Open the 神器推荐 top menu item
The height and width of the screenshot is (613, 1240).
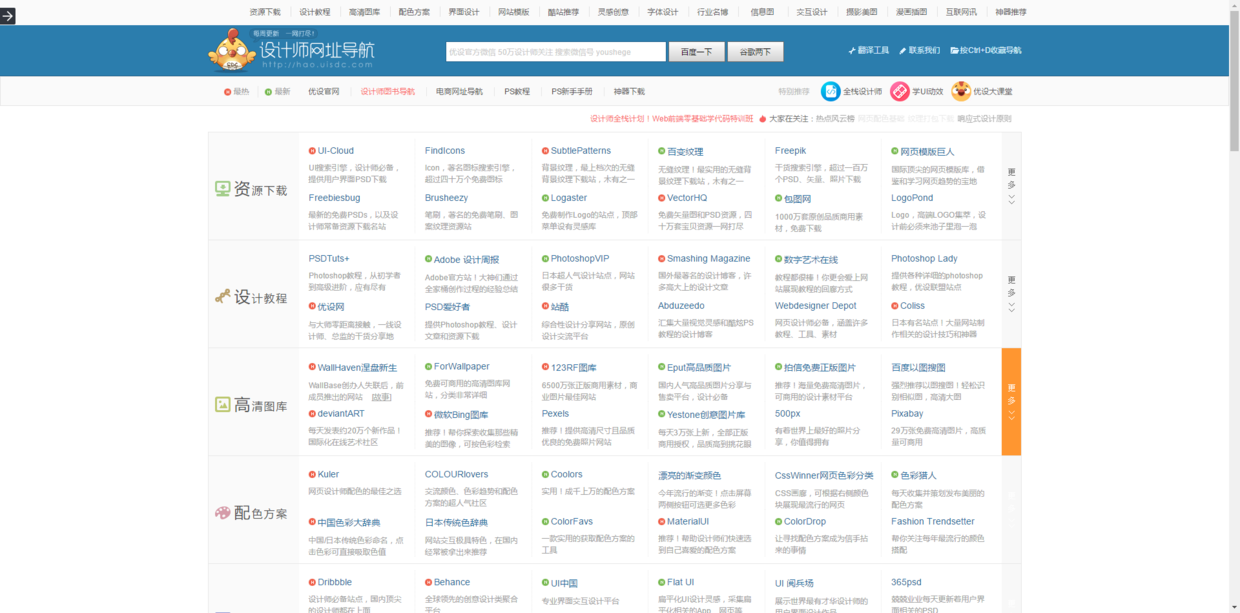click(1011, 12)
